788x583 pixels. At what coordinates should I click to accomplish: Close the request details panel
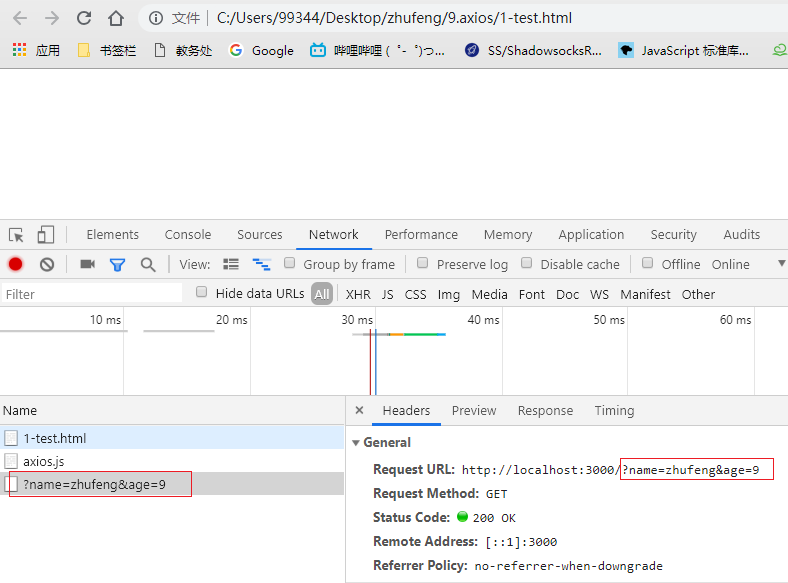coord(360,411)
